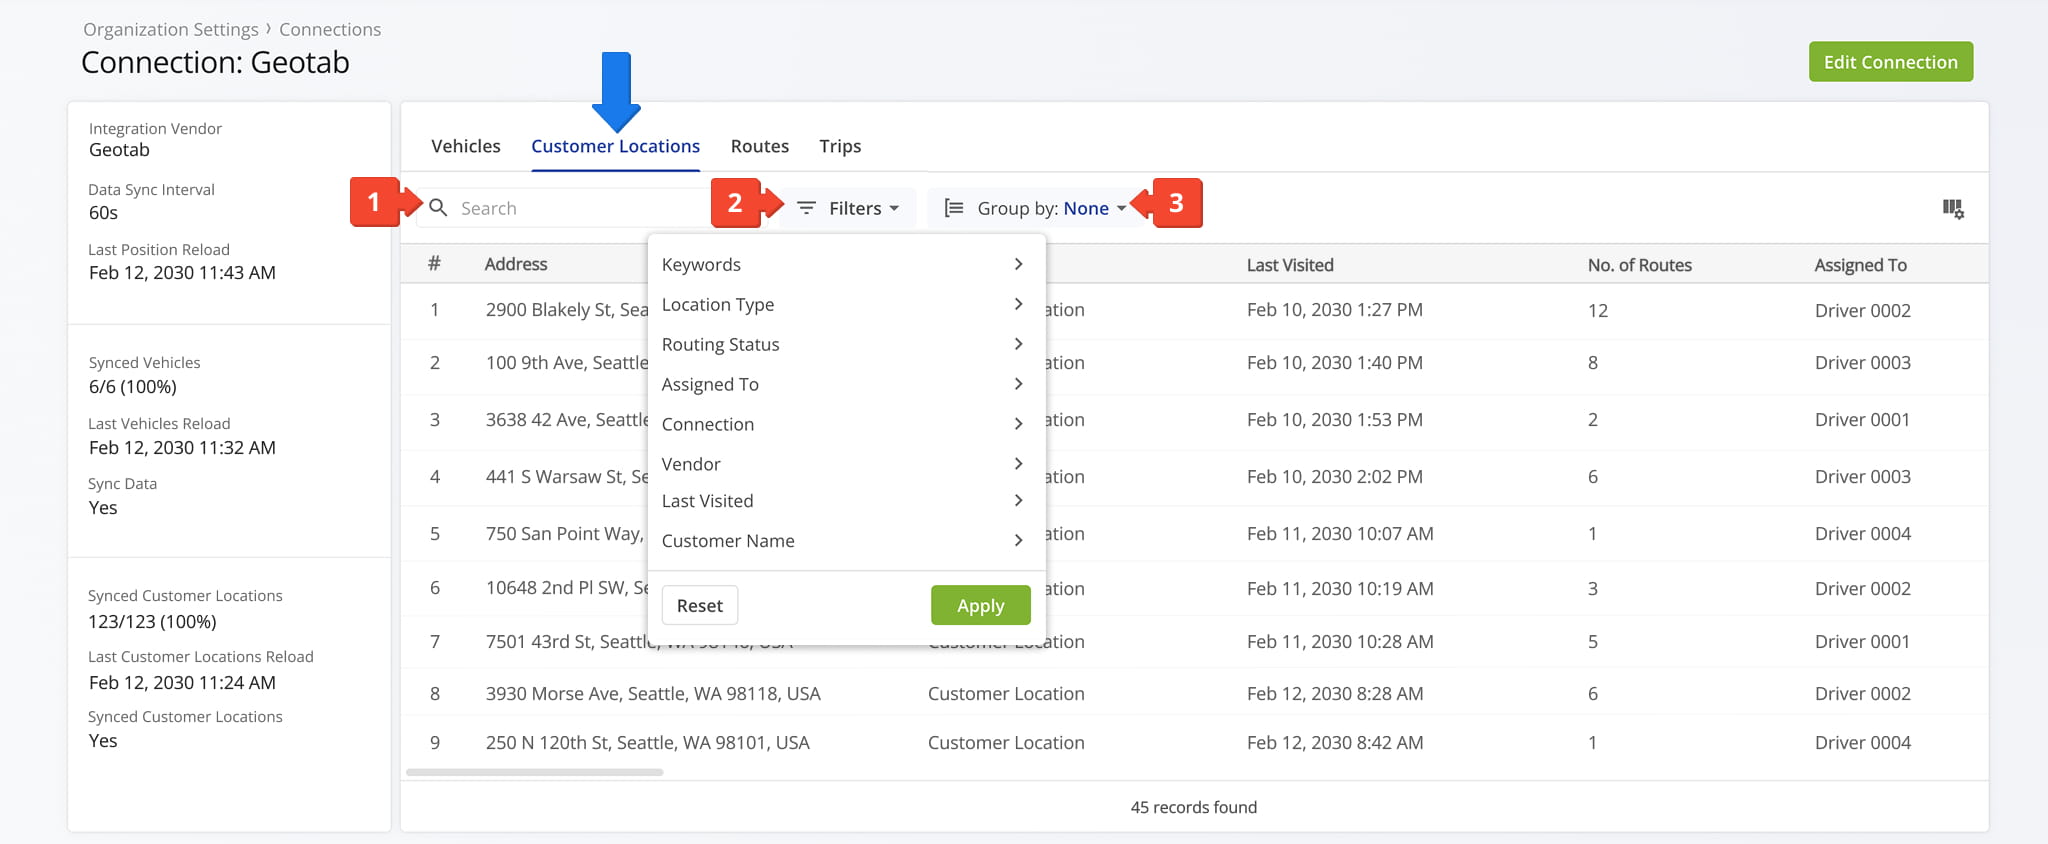2048x844 pixels.
Task: Expand the Location Type filter
Action: point(845,304)
